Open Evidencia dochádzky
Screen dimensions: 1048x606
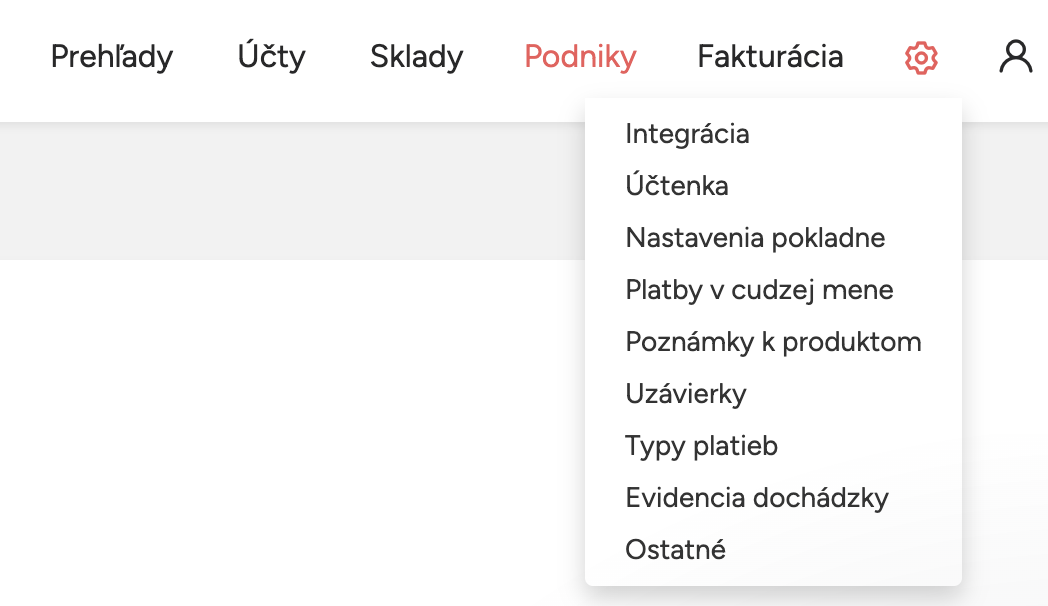(755, 497)
